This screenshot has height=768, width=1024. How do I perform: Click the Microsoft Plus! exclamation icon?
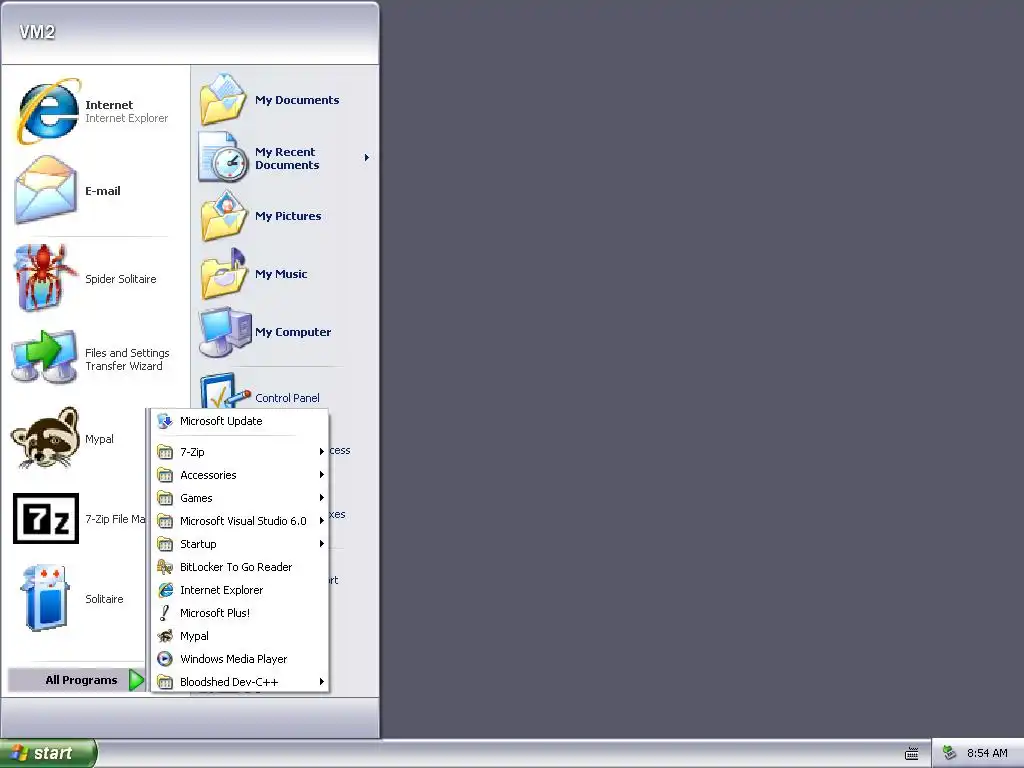pos(165,613)
